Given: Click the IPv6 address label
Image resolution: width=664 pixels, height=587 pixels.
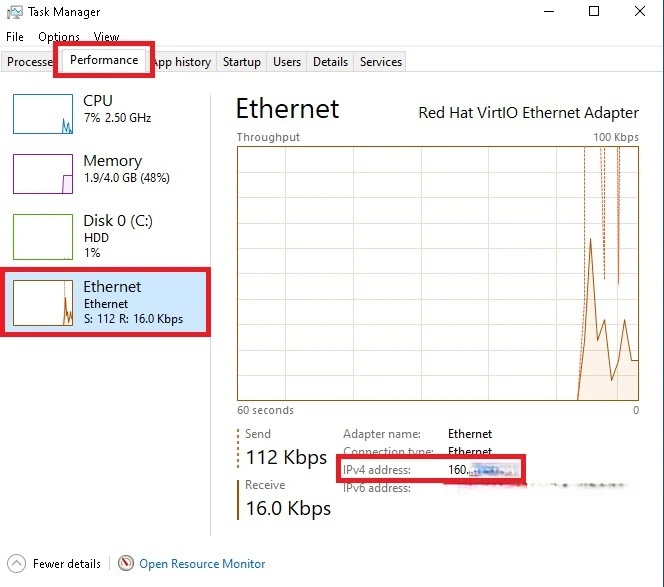Looking at the screenshot, I should click(377, 488).
